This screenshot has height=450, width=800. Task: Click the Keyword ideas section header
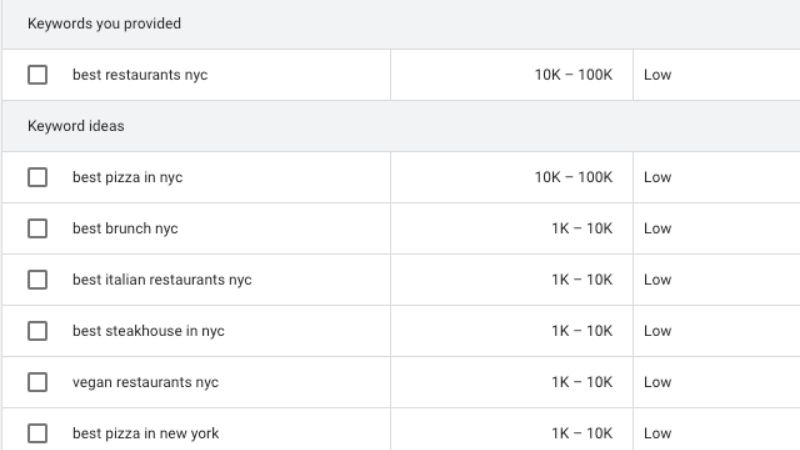point(76,126)
